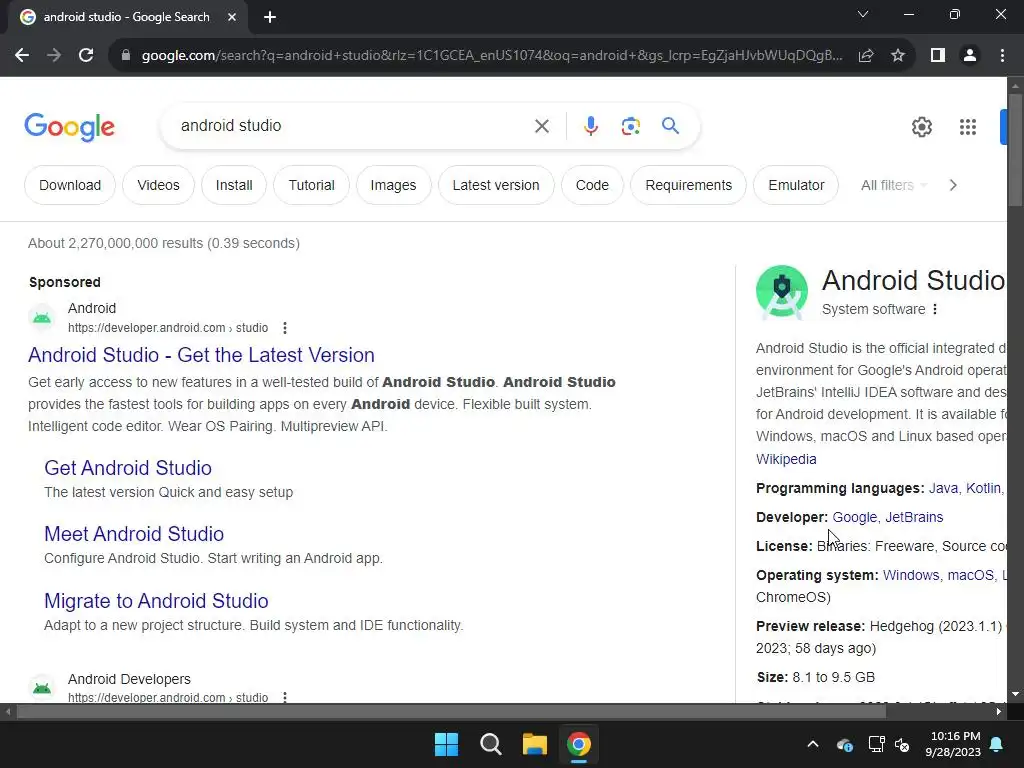Open the Chrome side panel
This screenshot has width=1024, height=768.
938,56
